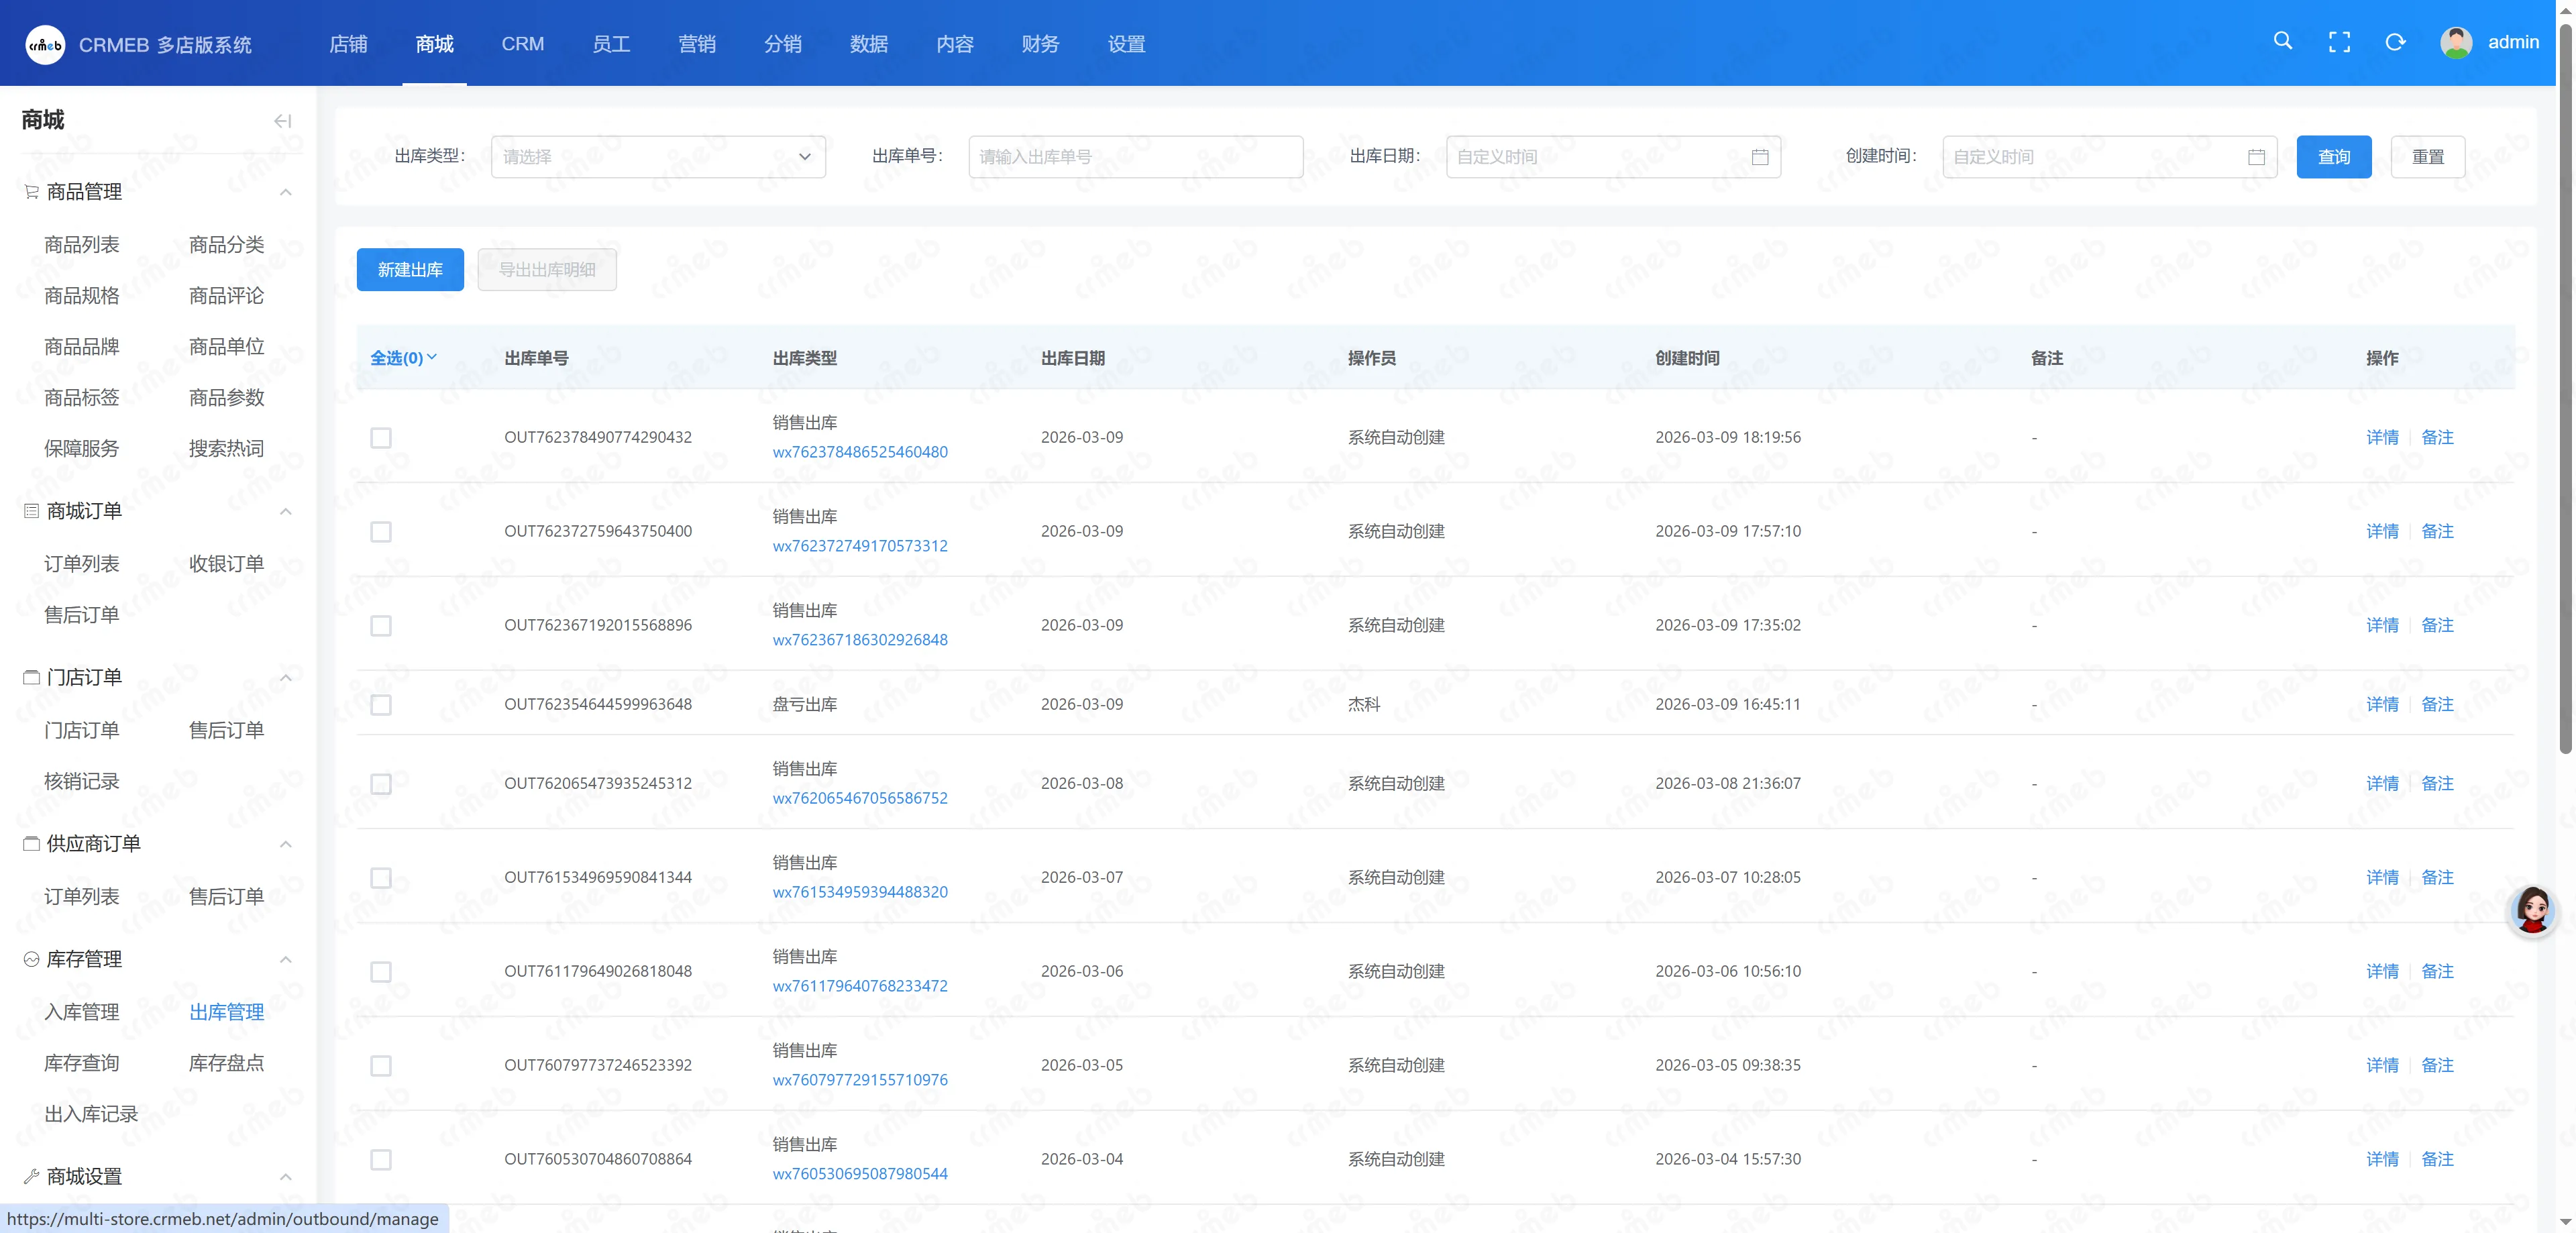
Task: Select checkbox for OUT762367192015568896
Action: (x=381, y=626)
